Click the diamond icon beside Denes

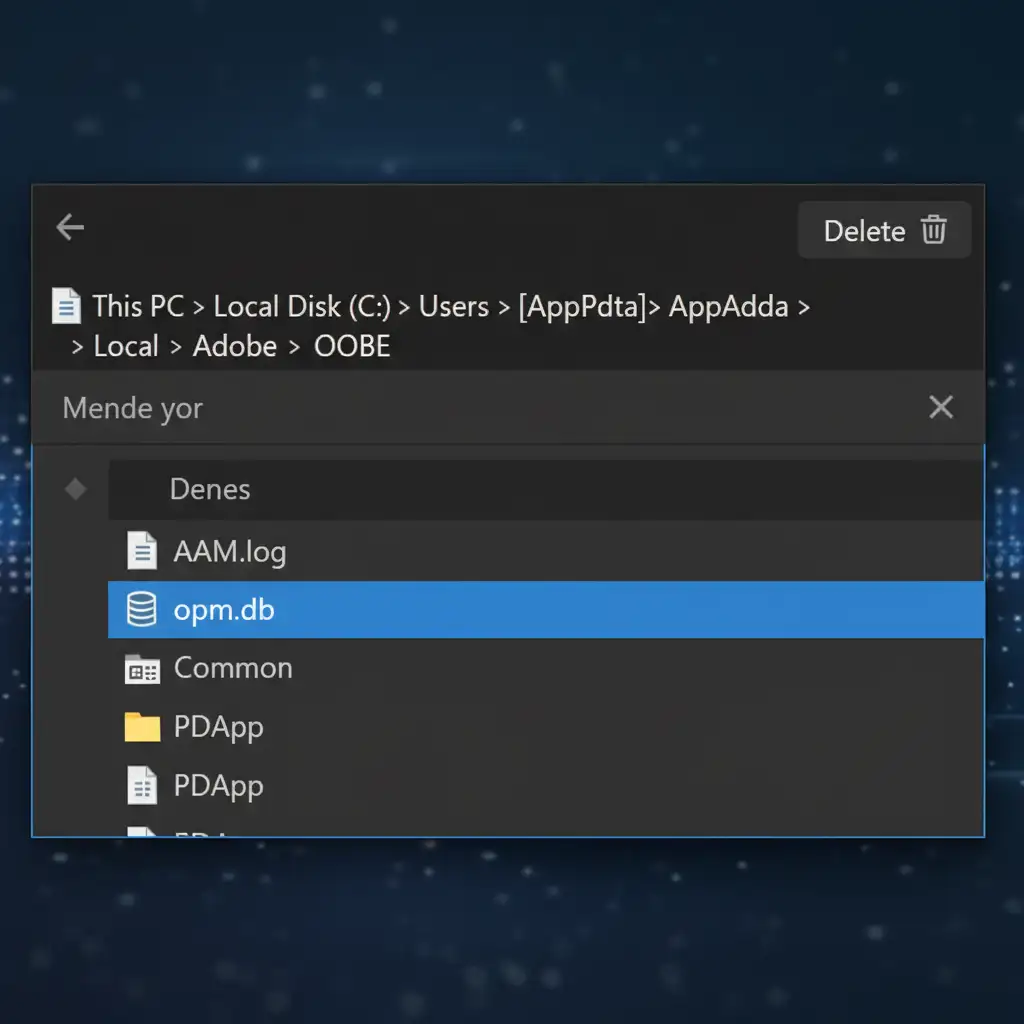[x=75, y=489]
